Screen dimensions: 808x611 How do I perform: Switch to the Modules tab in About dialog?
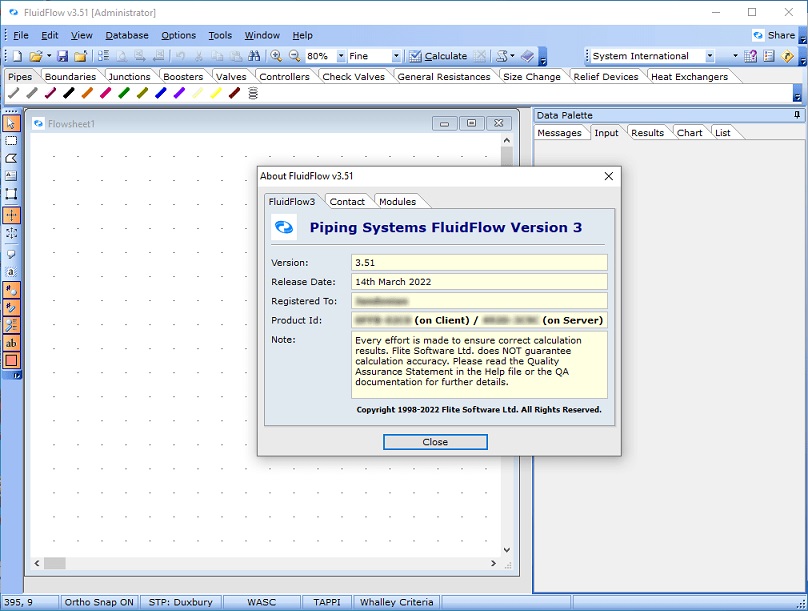click(397, 202)
